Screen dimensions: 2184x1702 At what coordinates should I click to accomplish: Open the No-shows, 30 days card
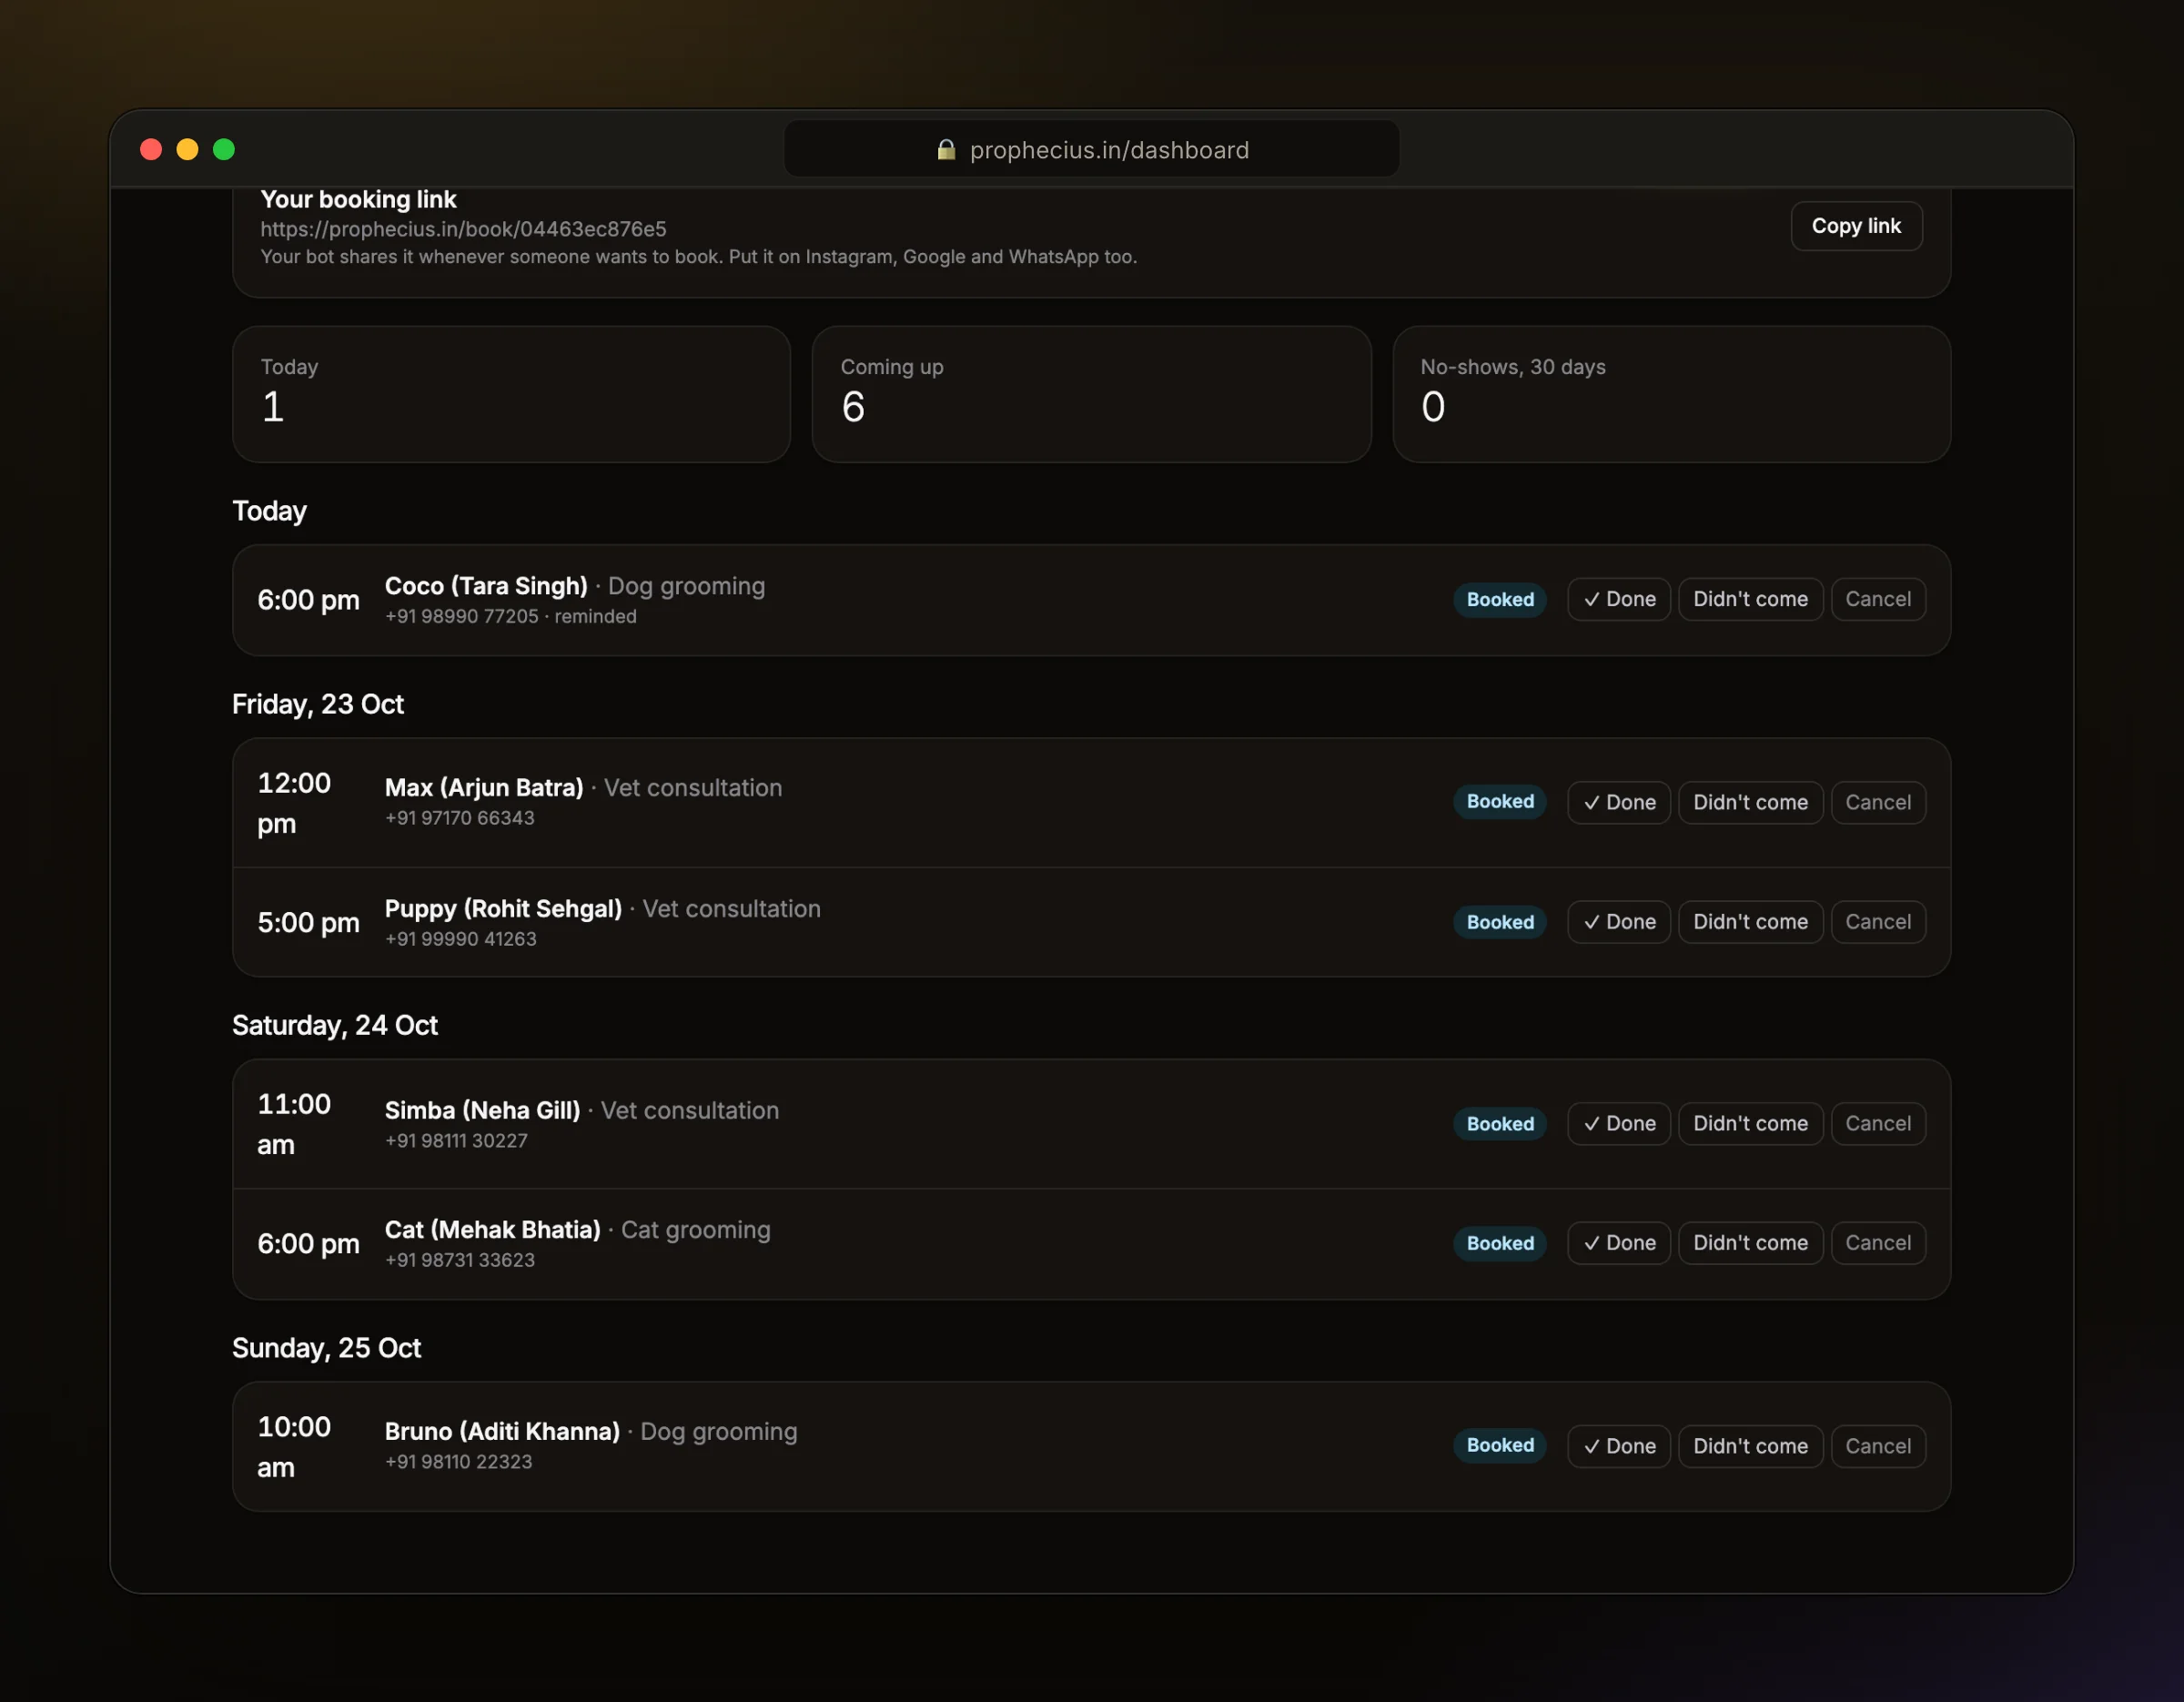[1671, 394]
